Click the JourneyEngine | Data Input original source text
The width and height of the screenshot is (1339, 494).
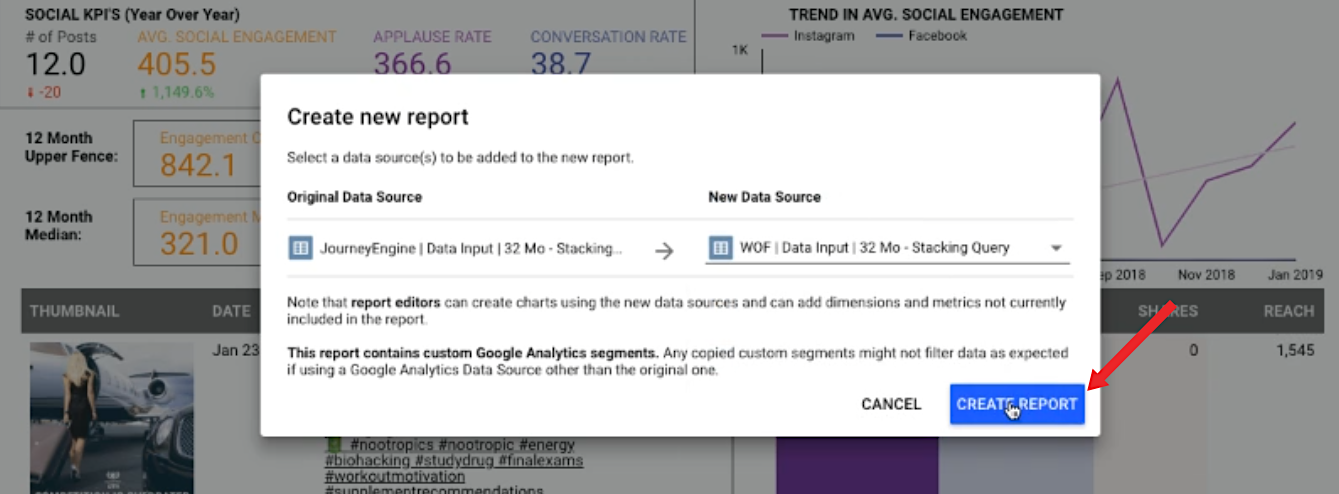(x=471, y=248)
